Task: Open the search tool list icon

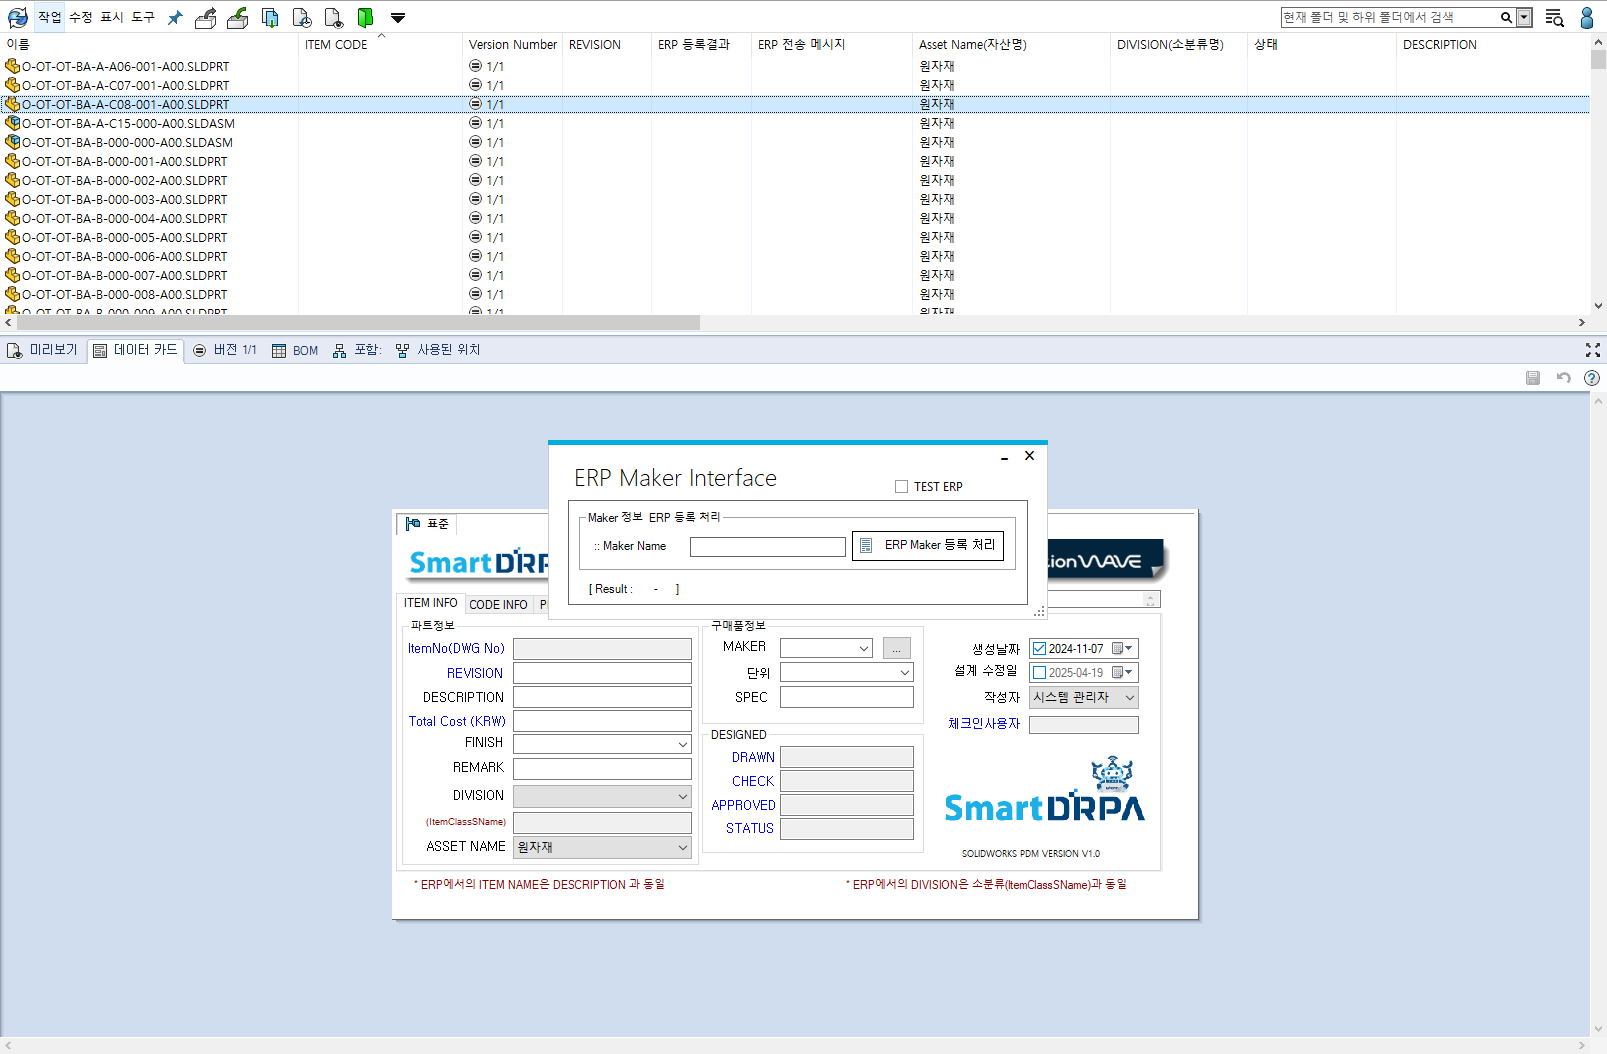Action: click(x=1554, y=17)
